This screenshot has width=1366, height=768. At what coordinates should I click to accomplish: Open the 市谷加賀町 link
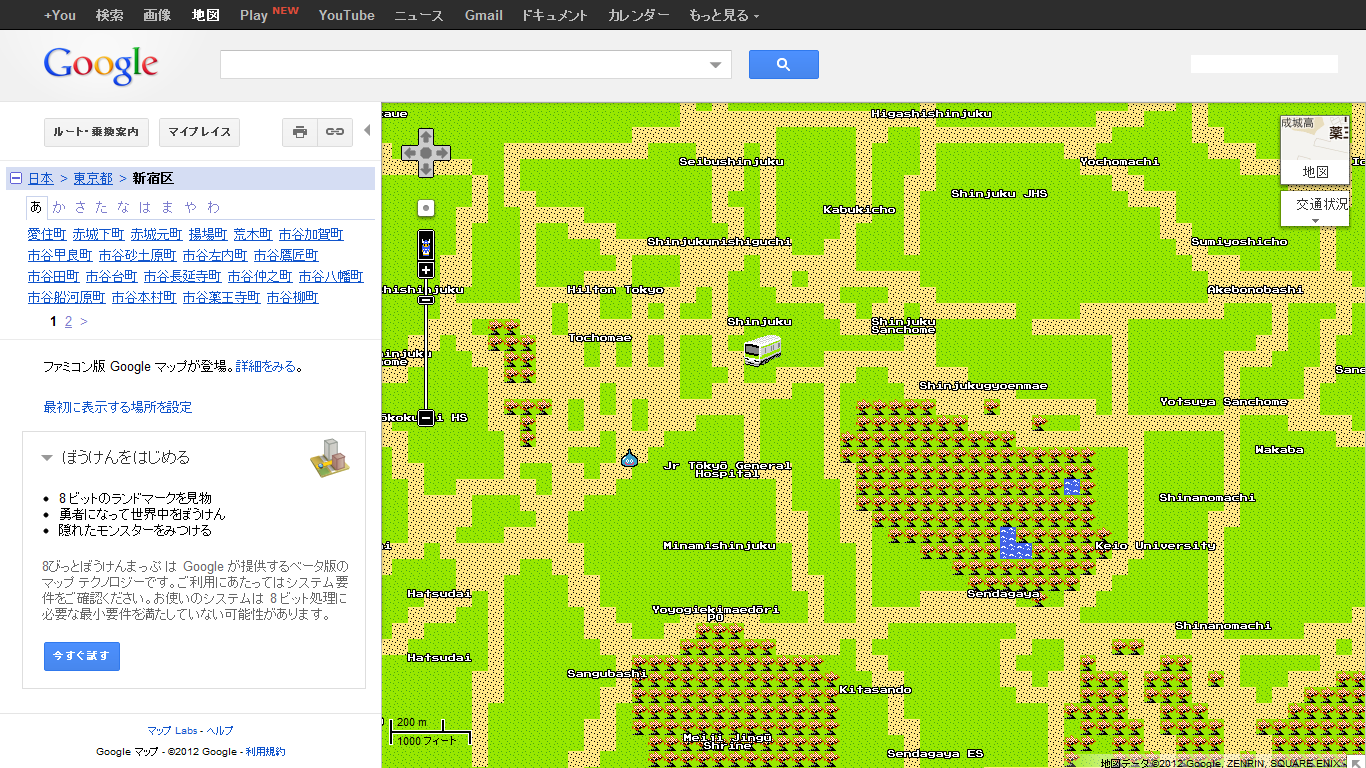pyautogui.click(x=311, y=234)
